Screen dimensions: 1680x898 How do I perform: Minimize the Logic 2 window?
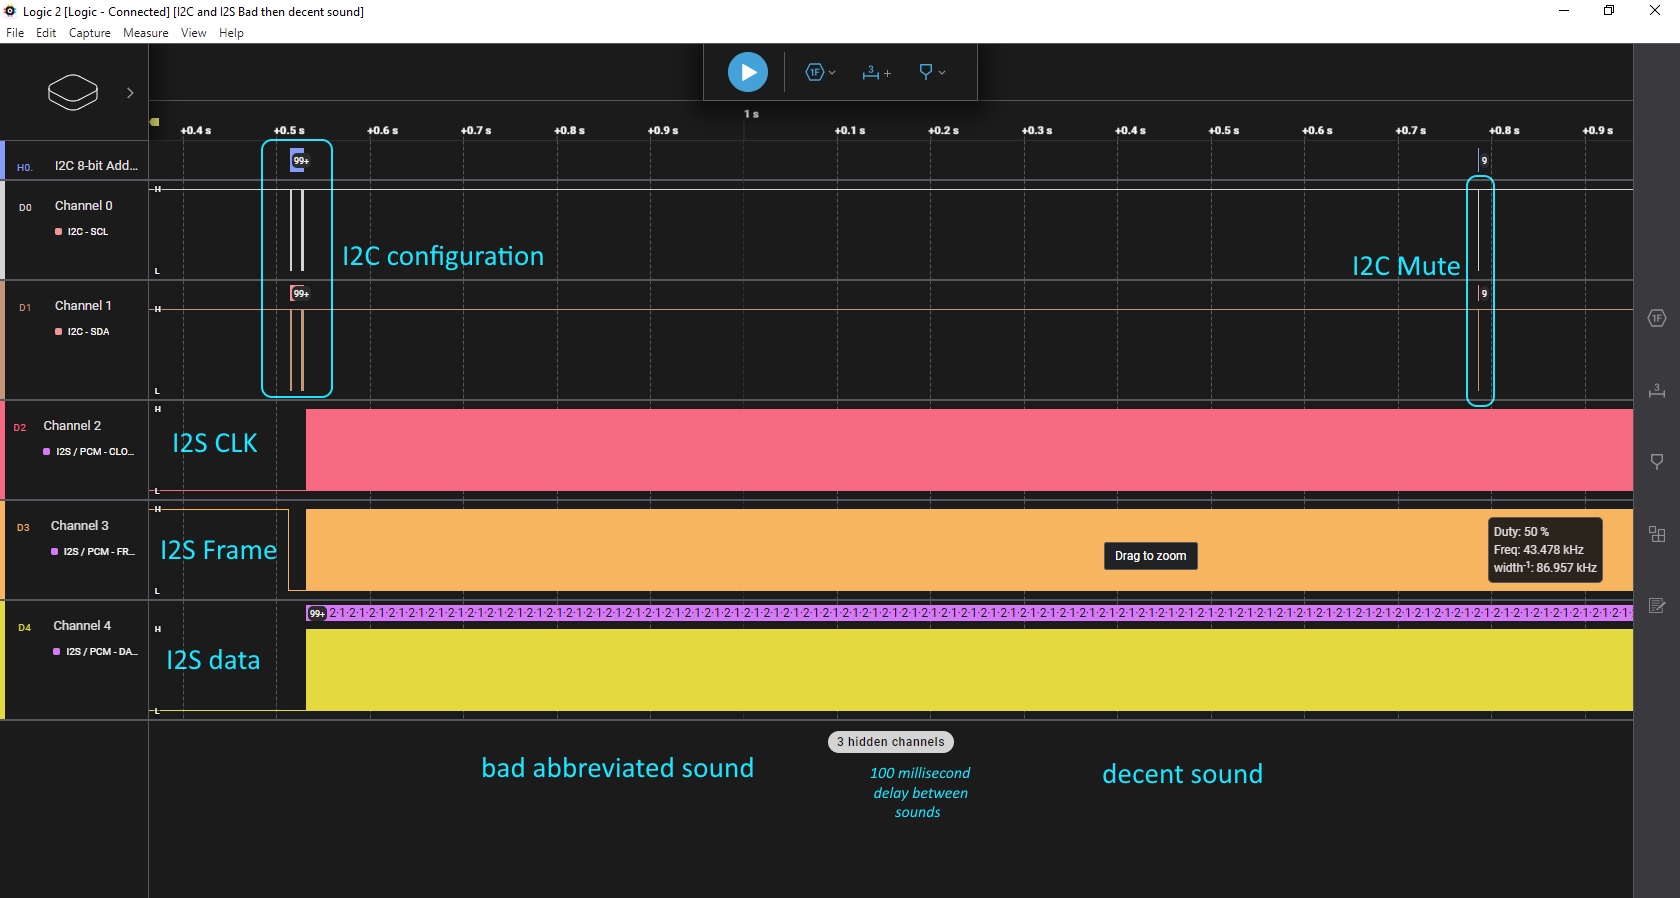[1564, 11]
